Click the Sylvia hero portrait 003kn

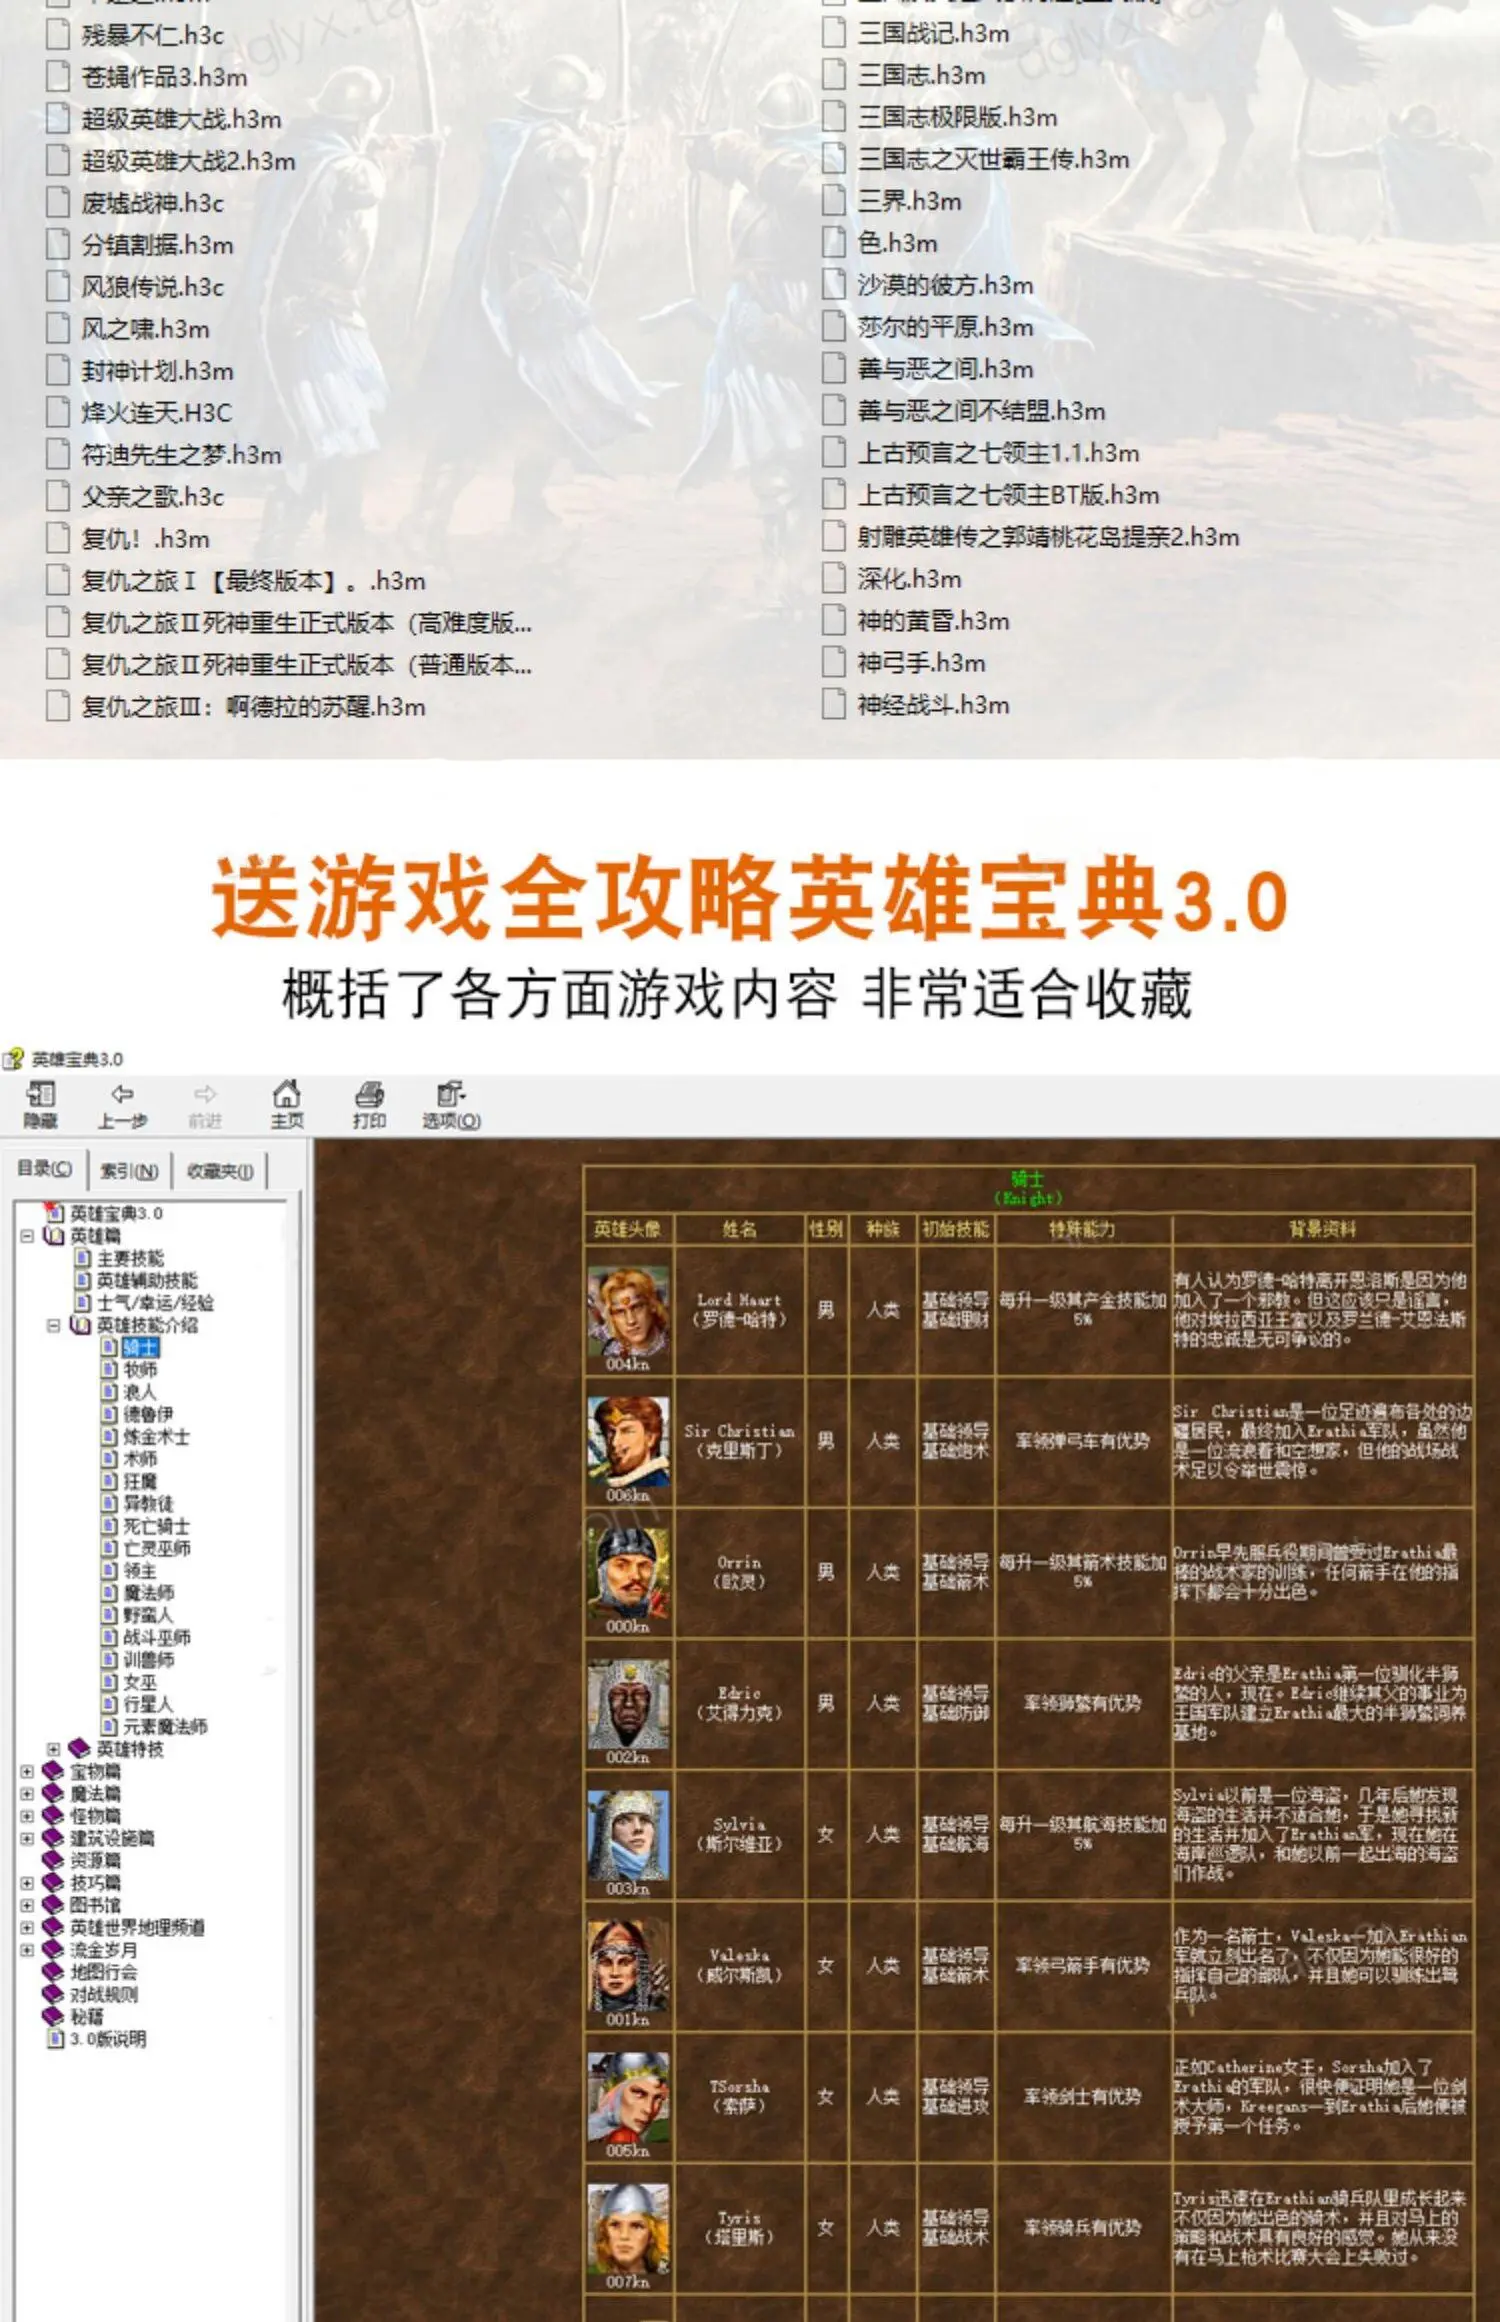tap(628, 1835)
